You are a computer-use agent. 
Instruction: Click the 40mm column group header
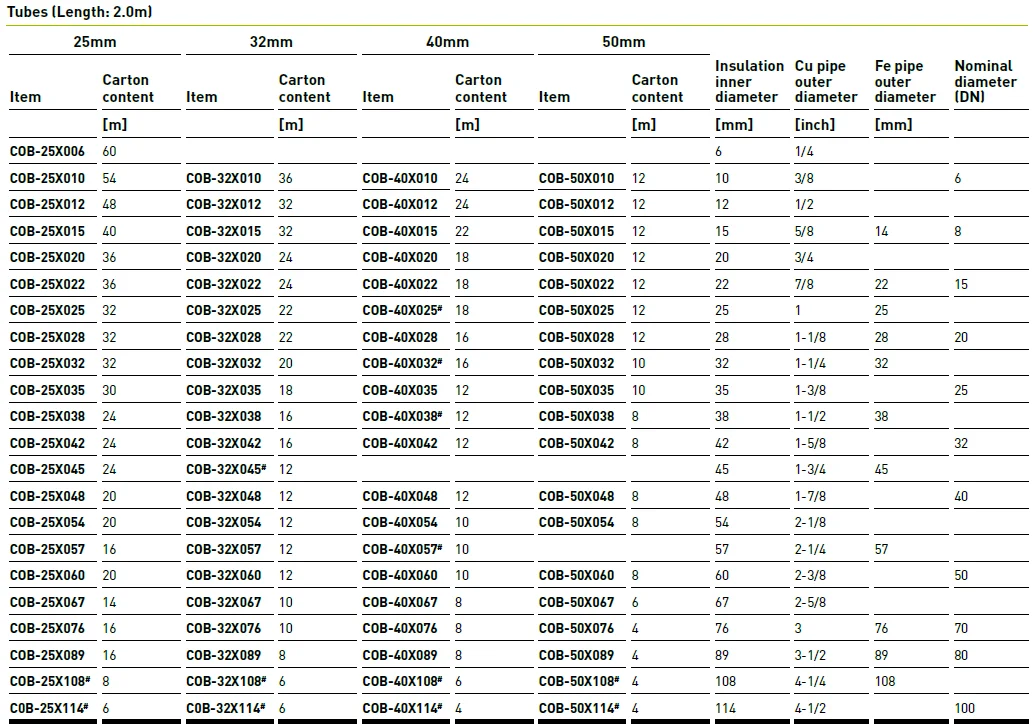(x=447, y=42)
